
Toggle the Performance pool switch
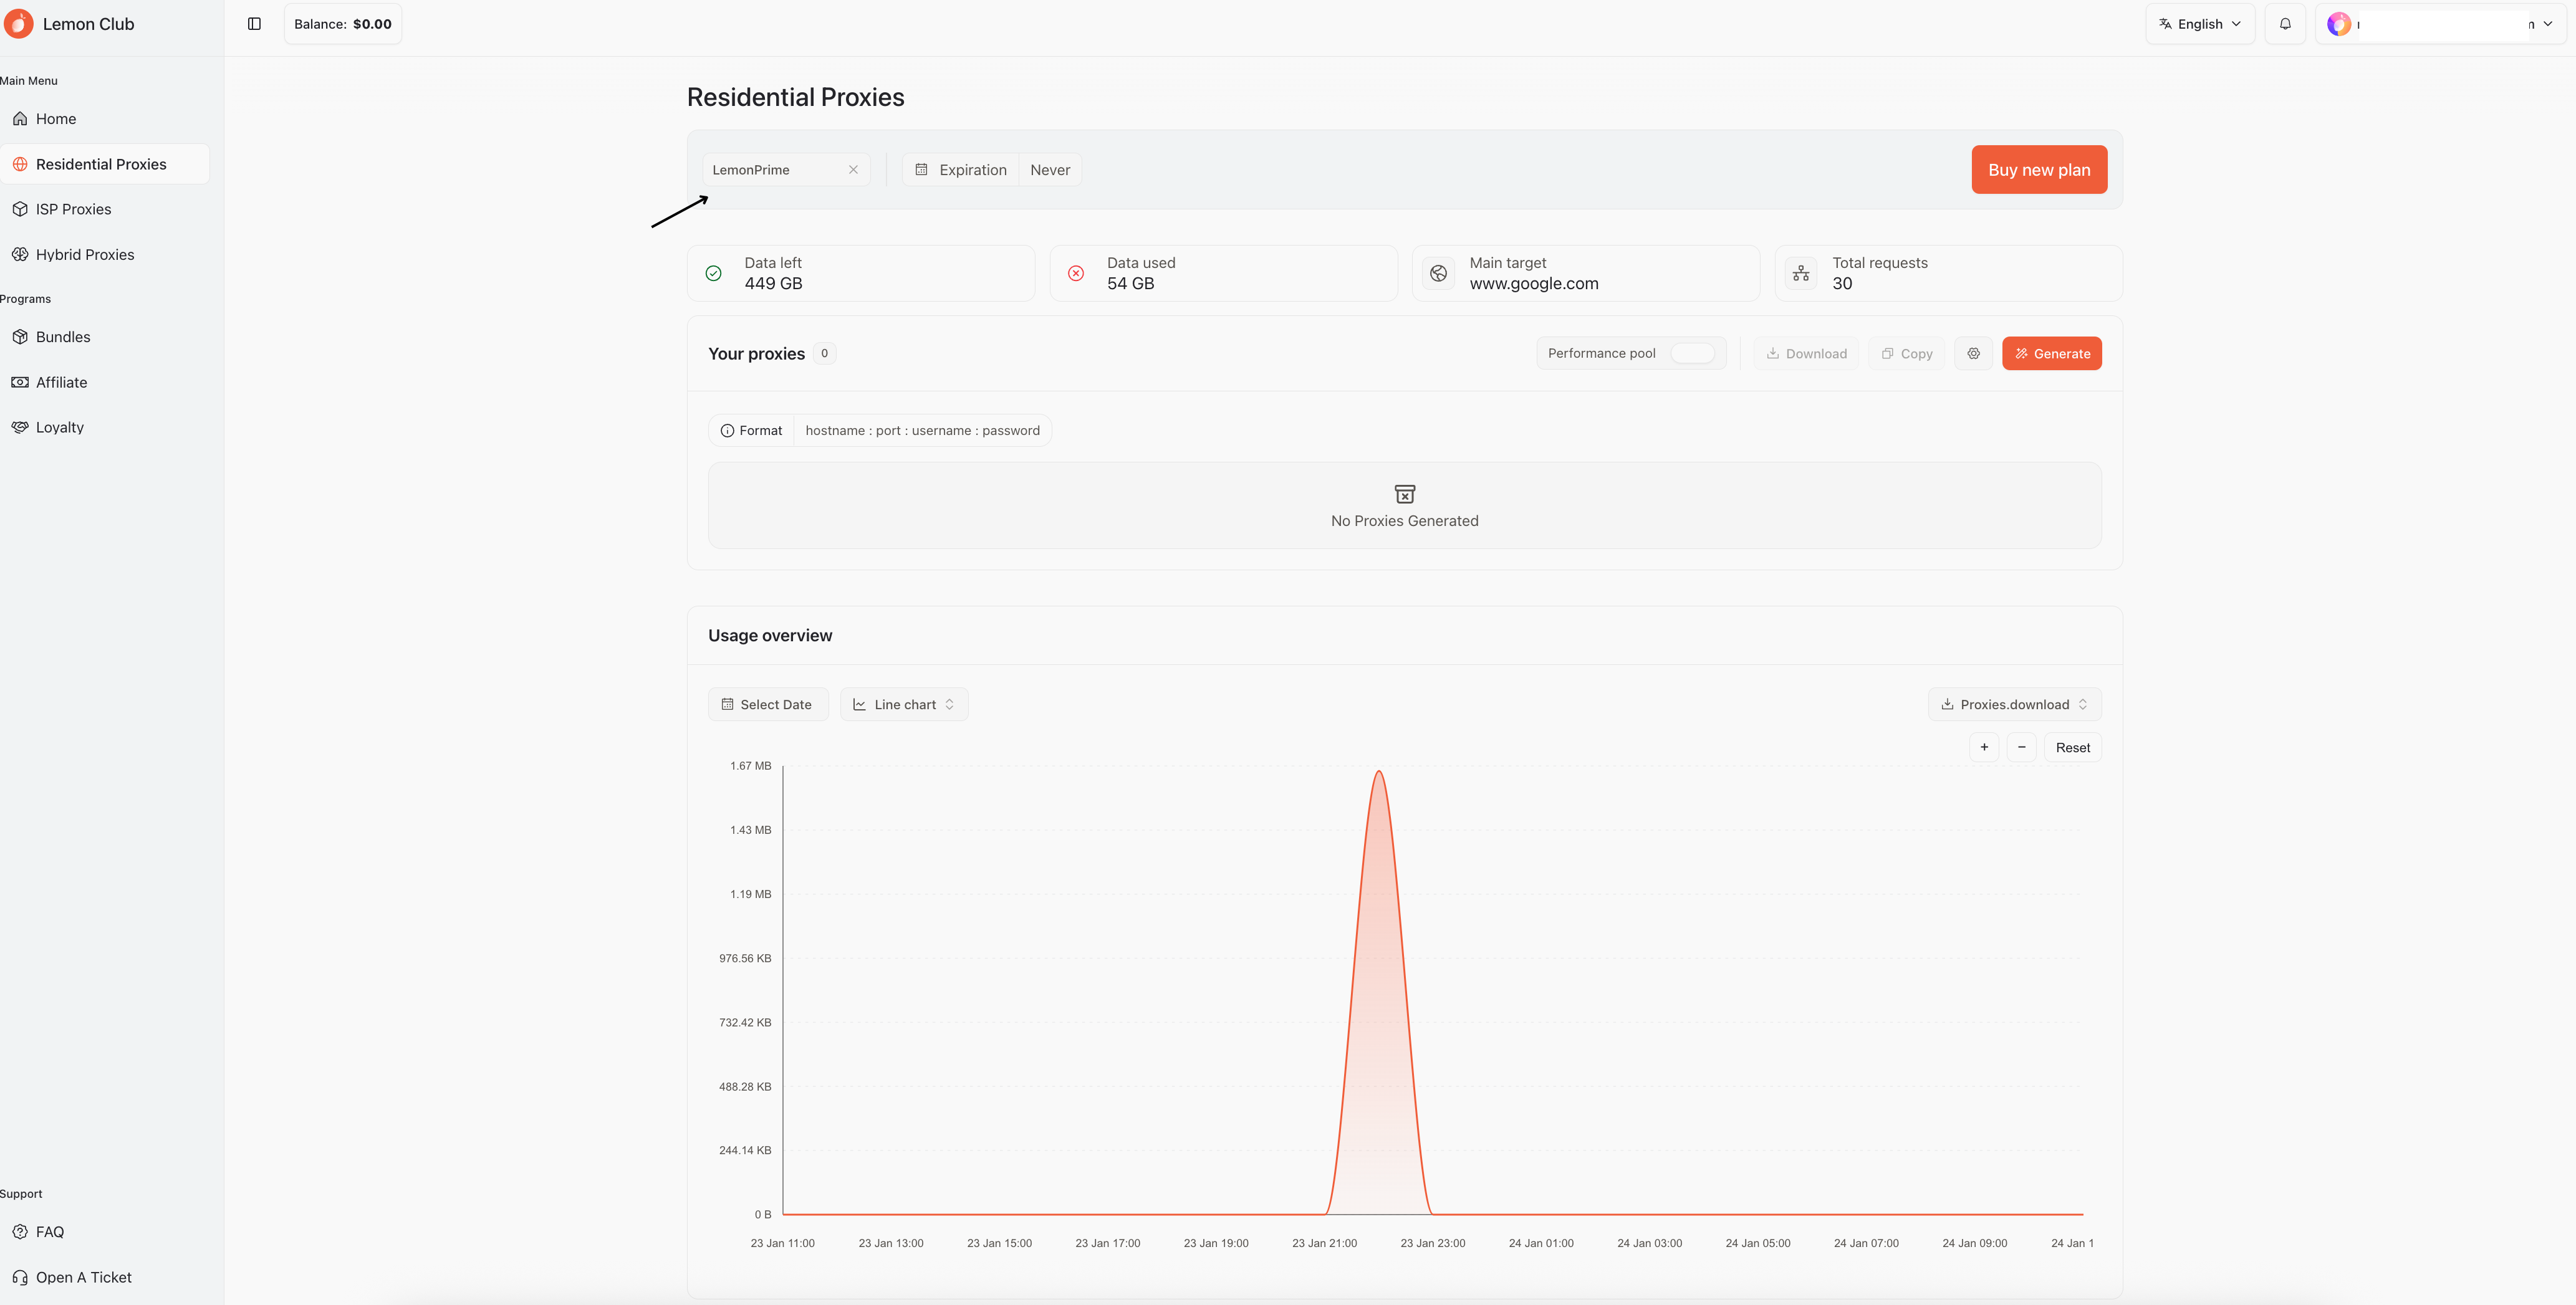pos(1692,353)
